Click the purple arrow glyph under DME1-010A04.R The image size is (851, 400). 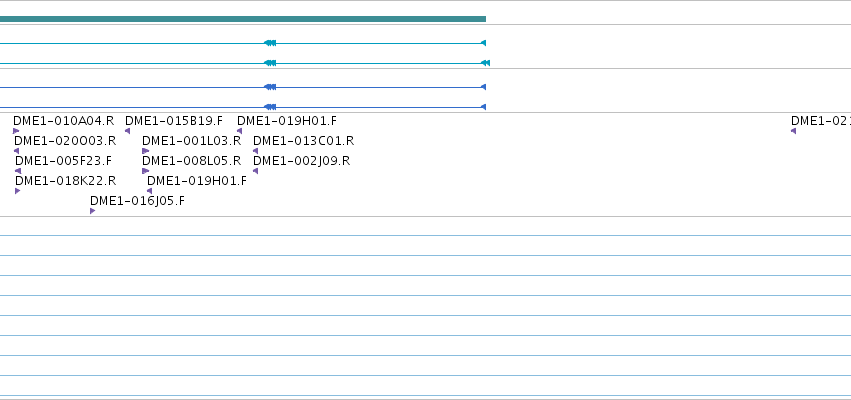16,131
